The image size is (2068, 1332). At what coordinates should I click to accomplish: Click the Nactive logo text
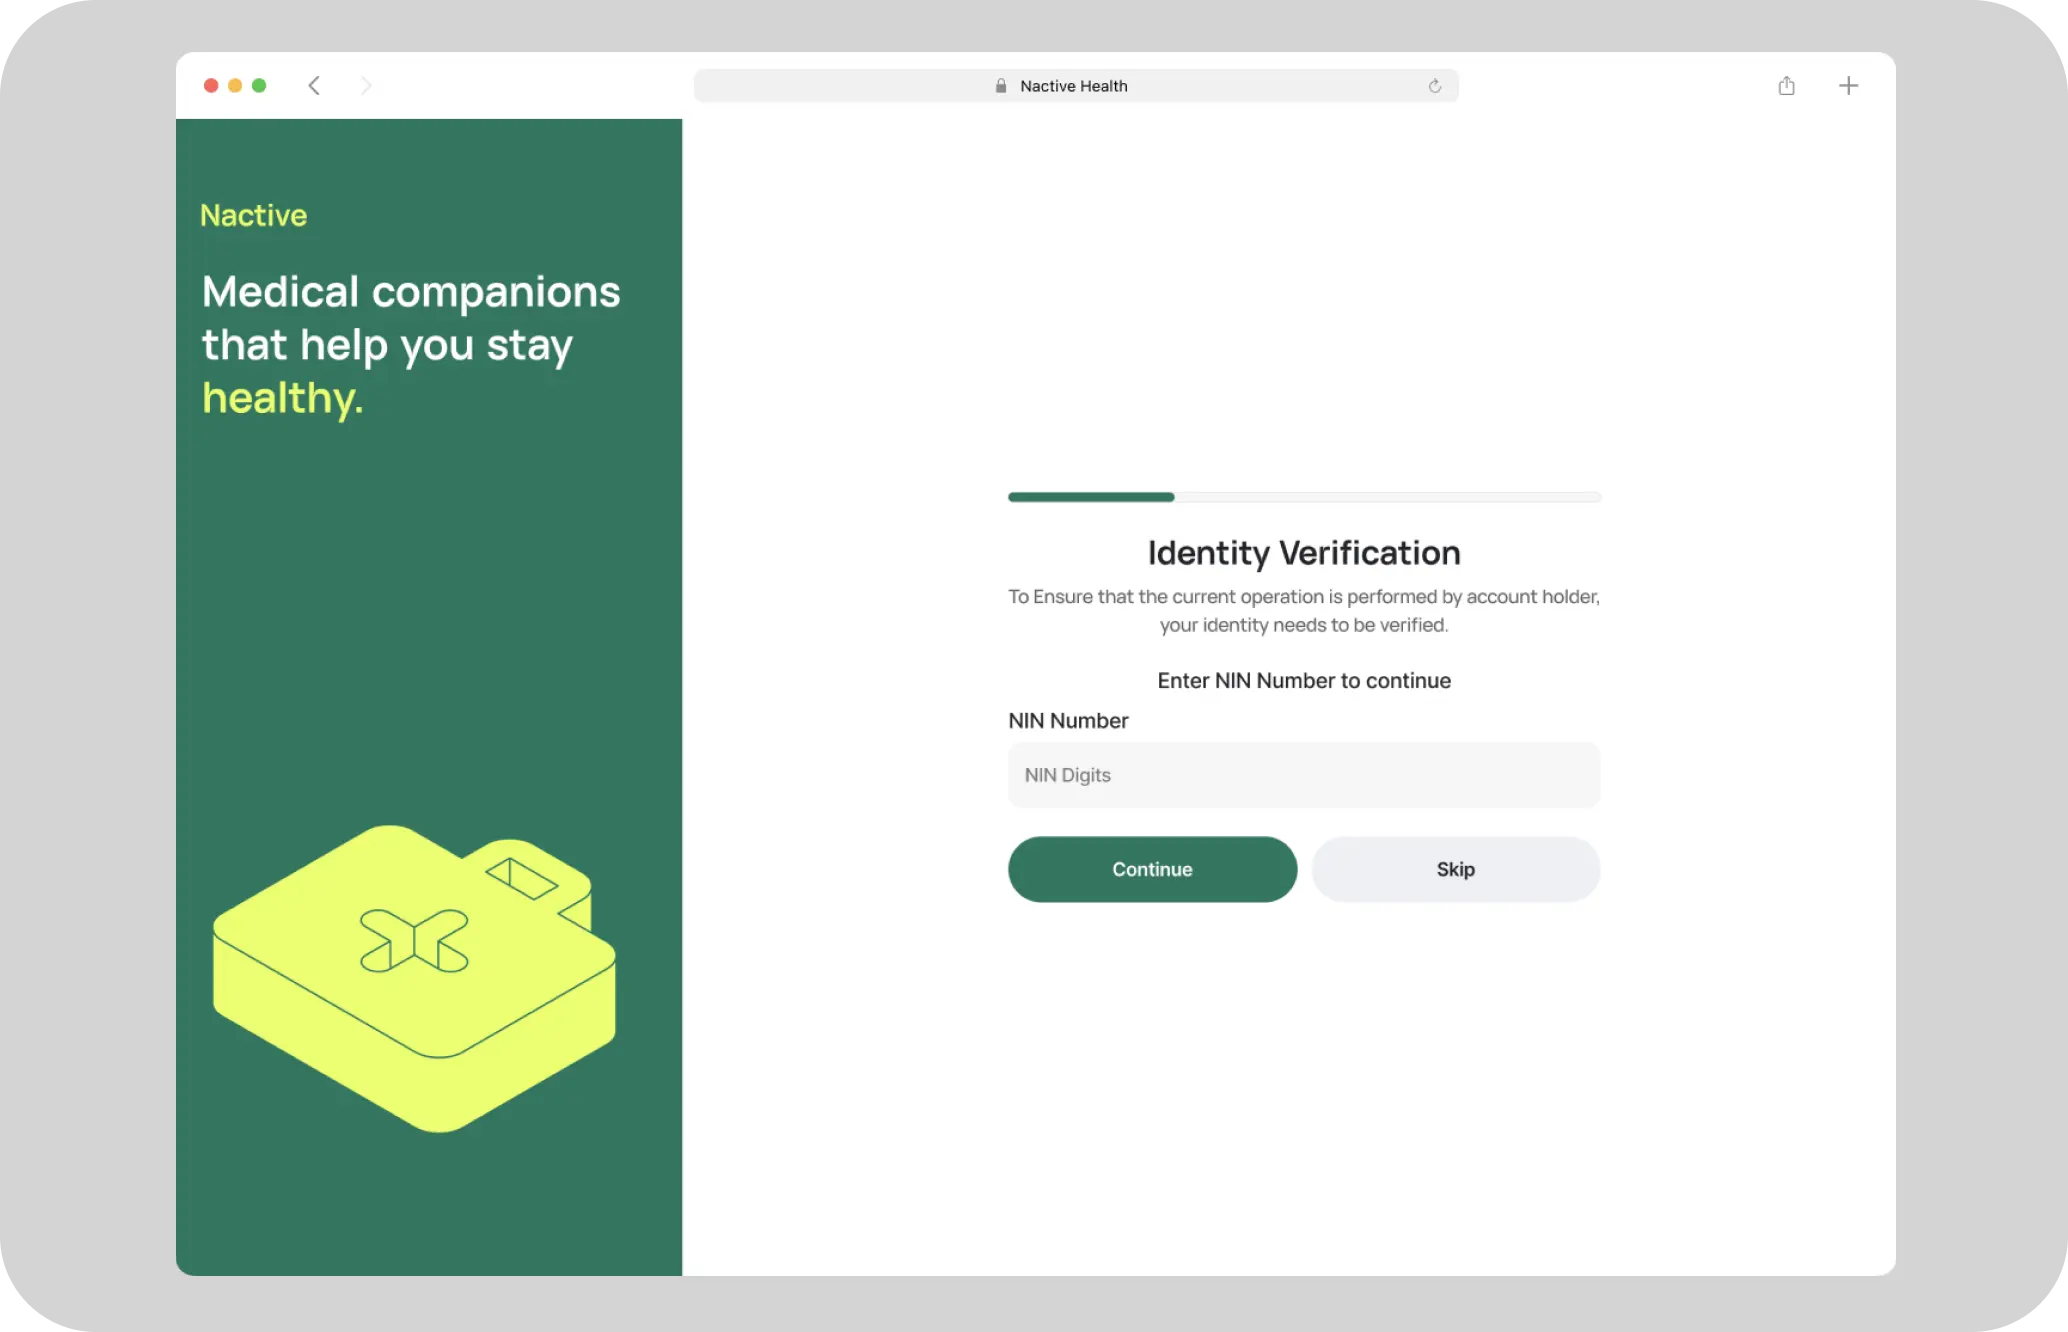pos(253,215)
